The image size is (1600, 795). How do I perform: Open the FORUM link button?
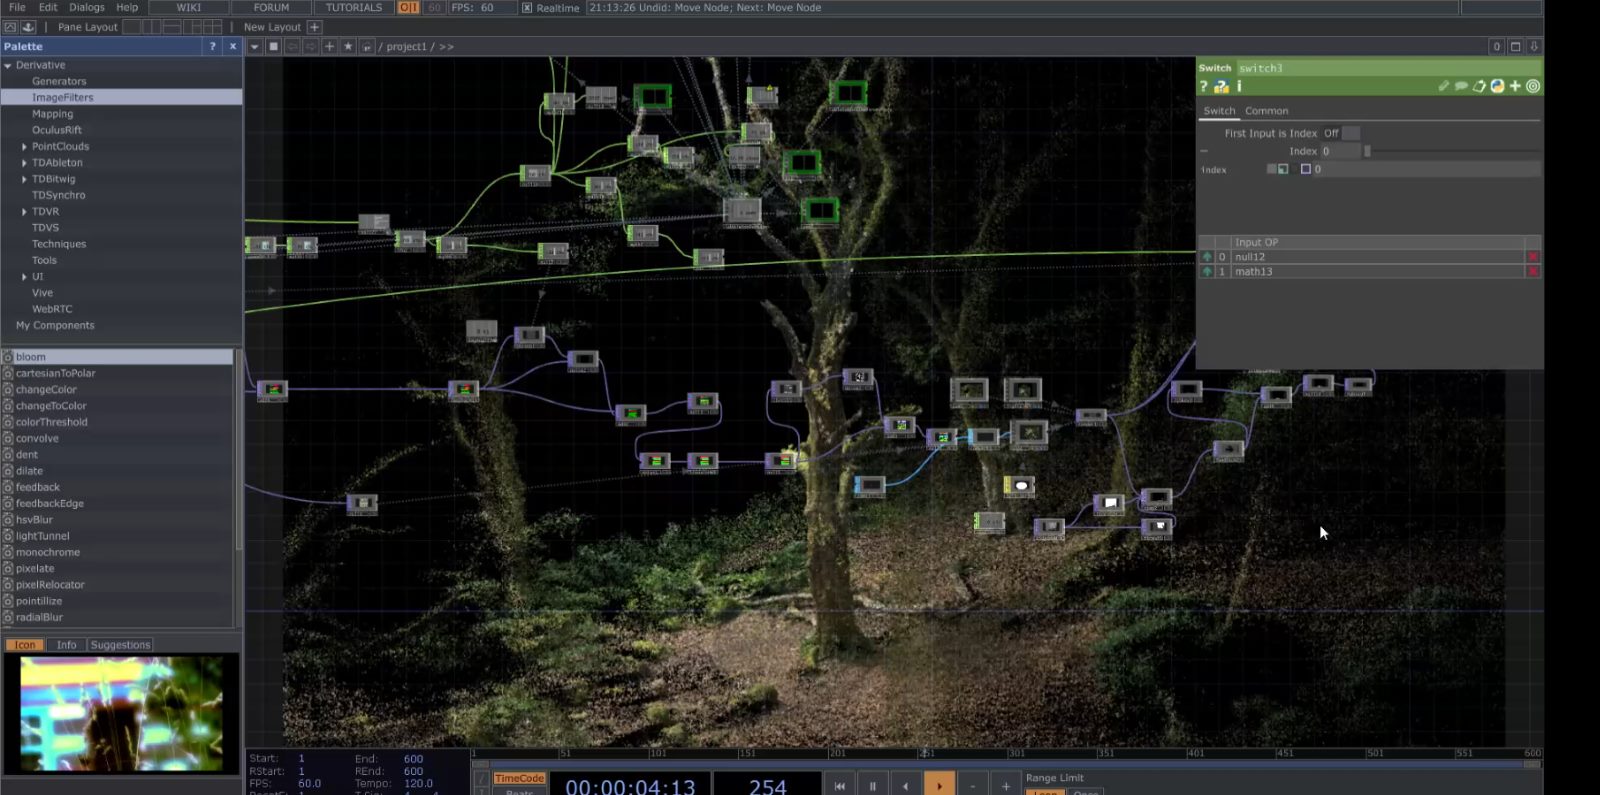(271, 7)
